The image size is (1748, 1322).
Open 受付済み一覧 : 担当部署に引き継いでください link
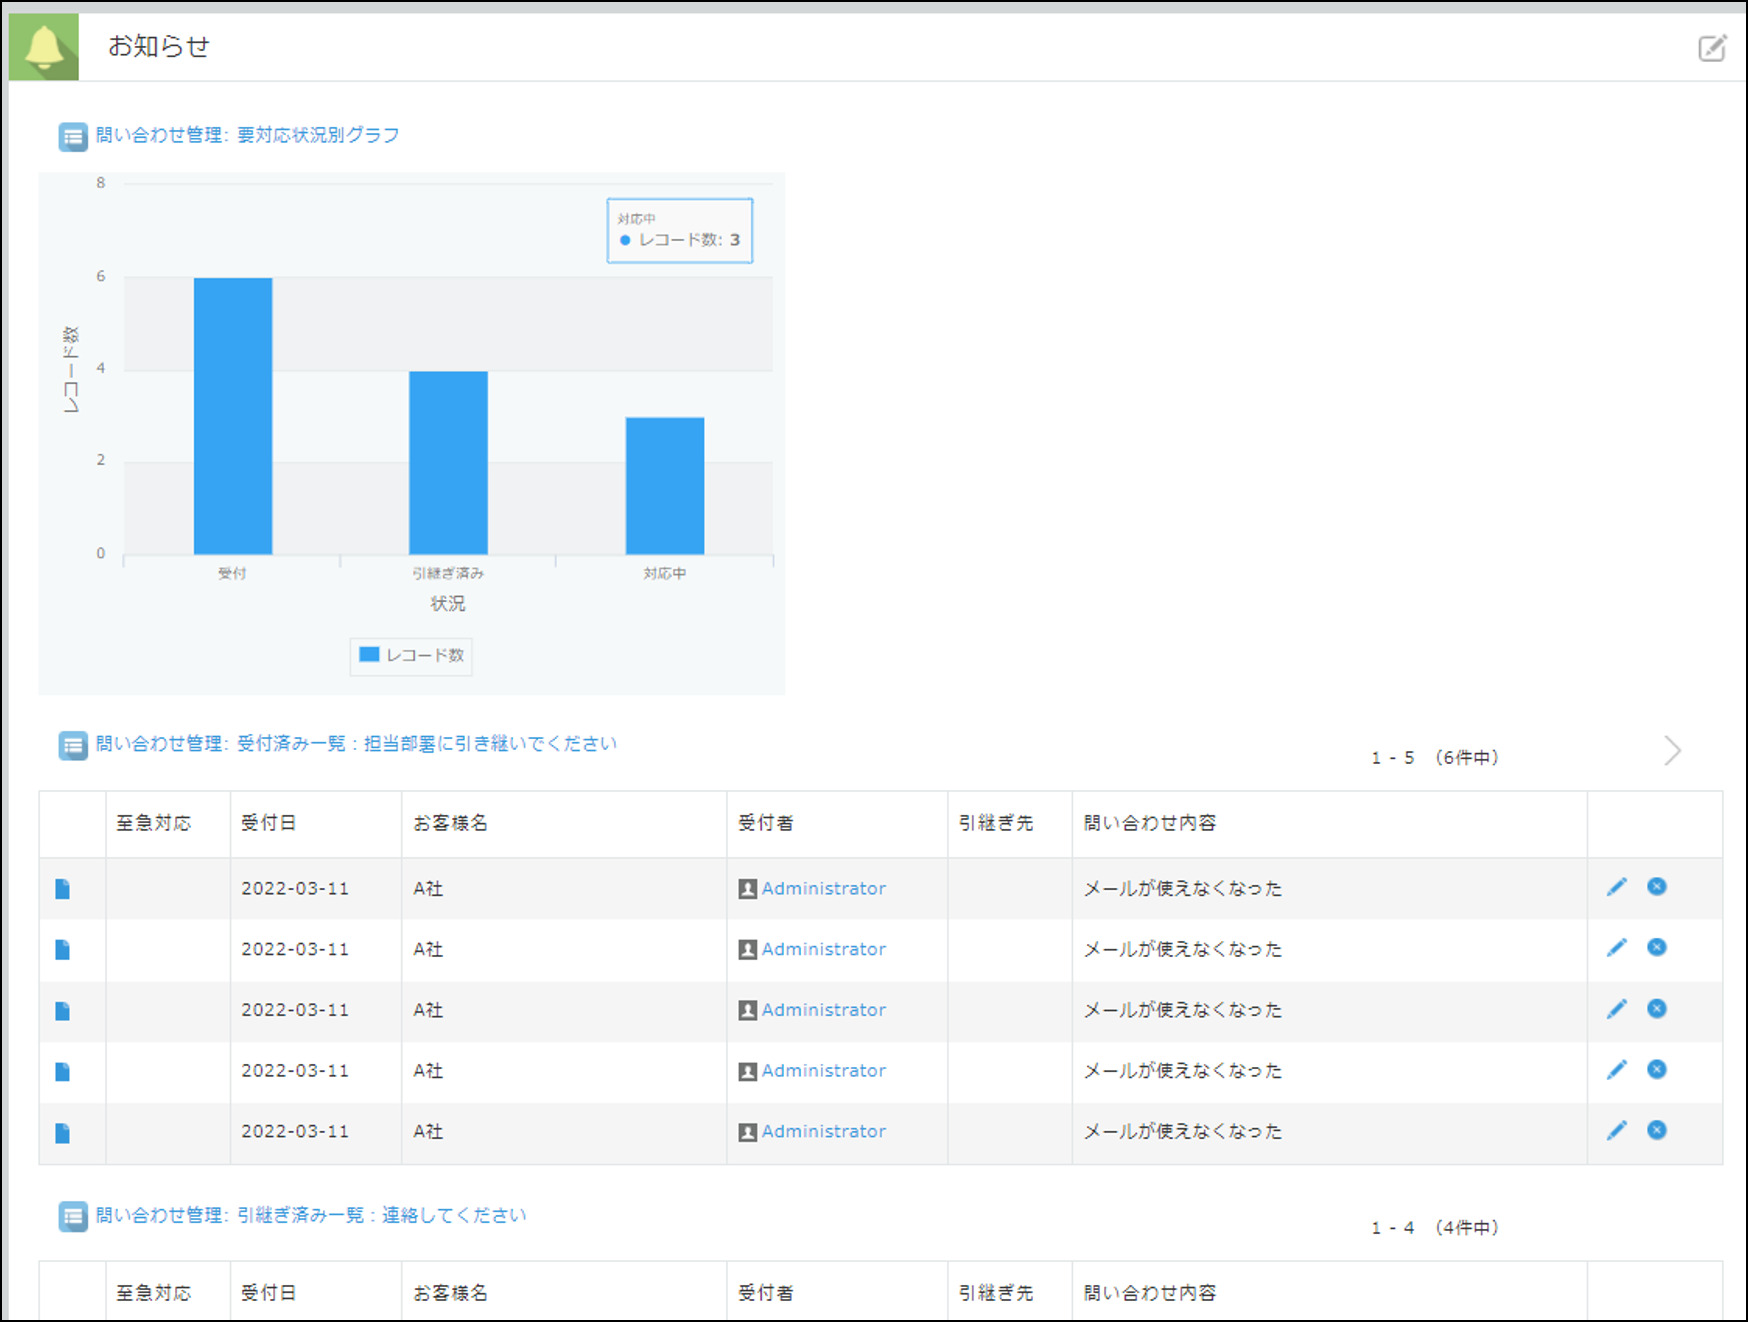click(x=356, y=744)
